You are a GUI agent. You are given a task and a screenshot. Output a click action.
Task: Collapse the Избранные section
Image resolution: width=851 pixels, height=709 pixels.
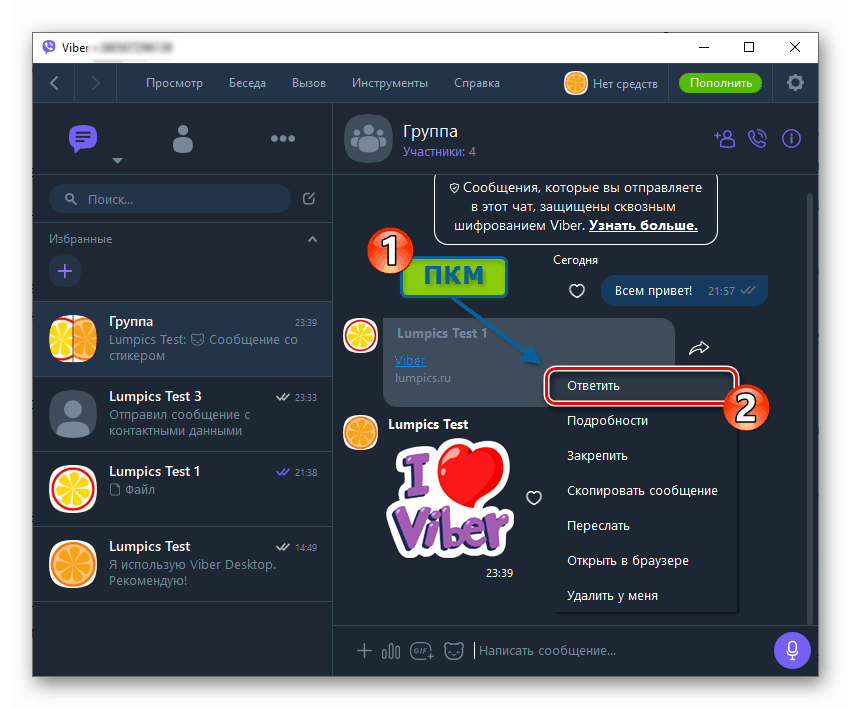pyautogui.click(x=313, y=239)
